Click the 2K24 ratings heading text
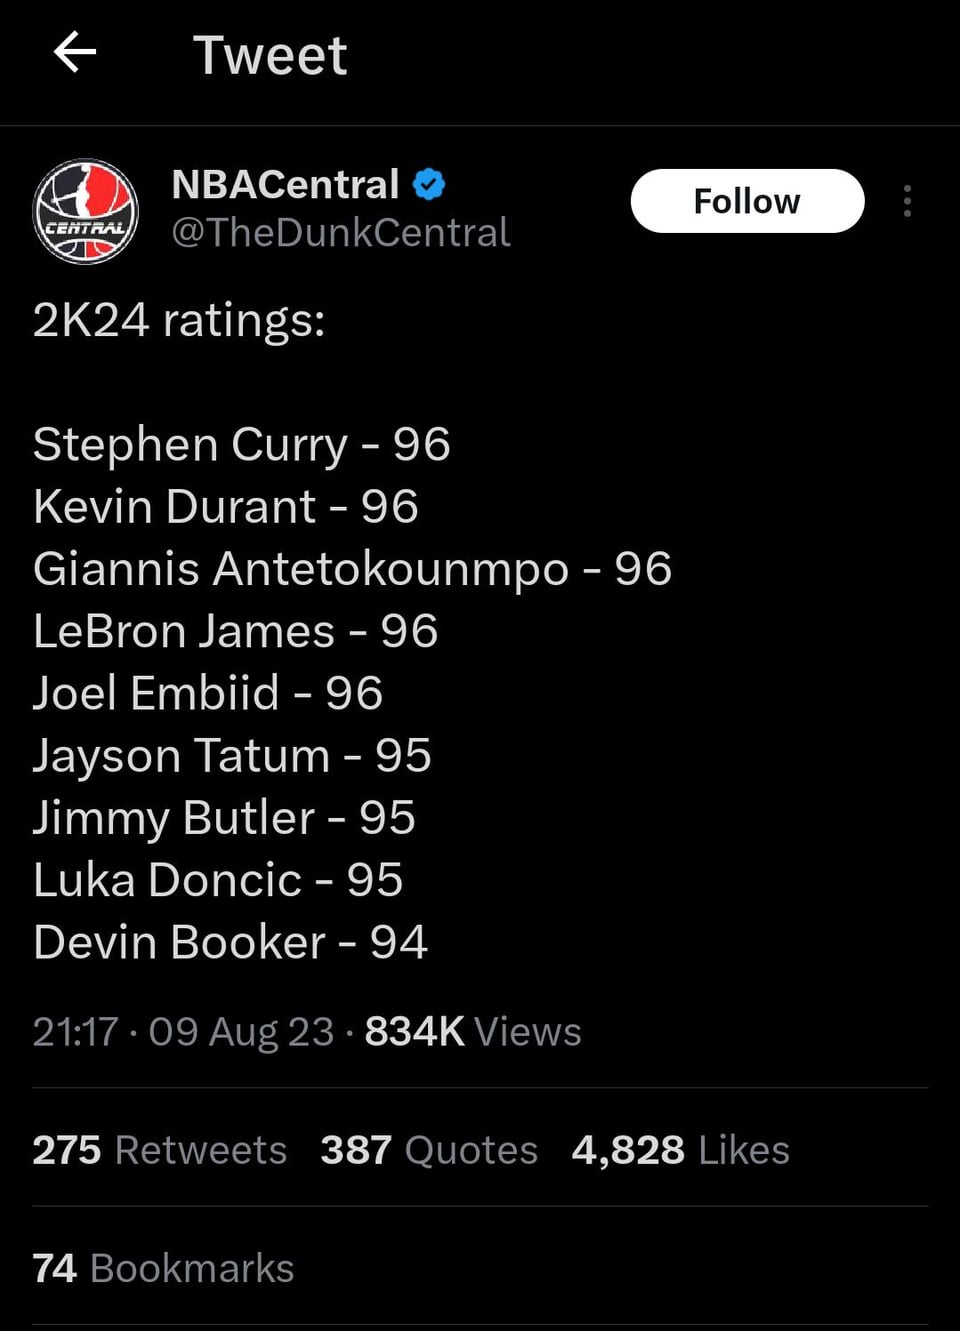 [179, 320]
